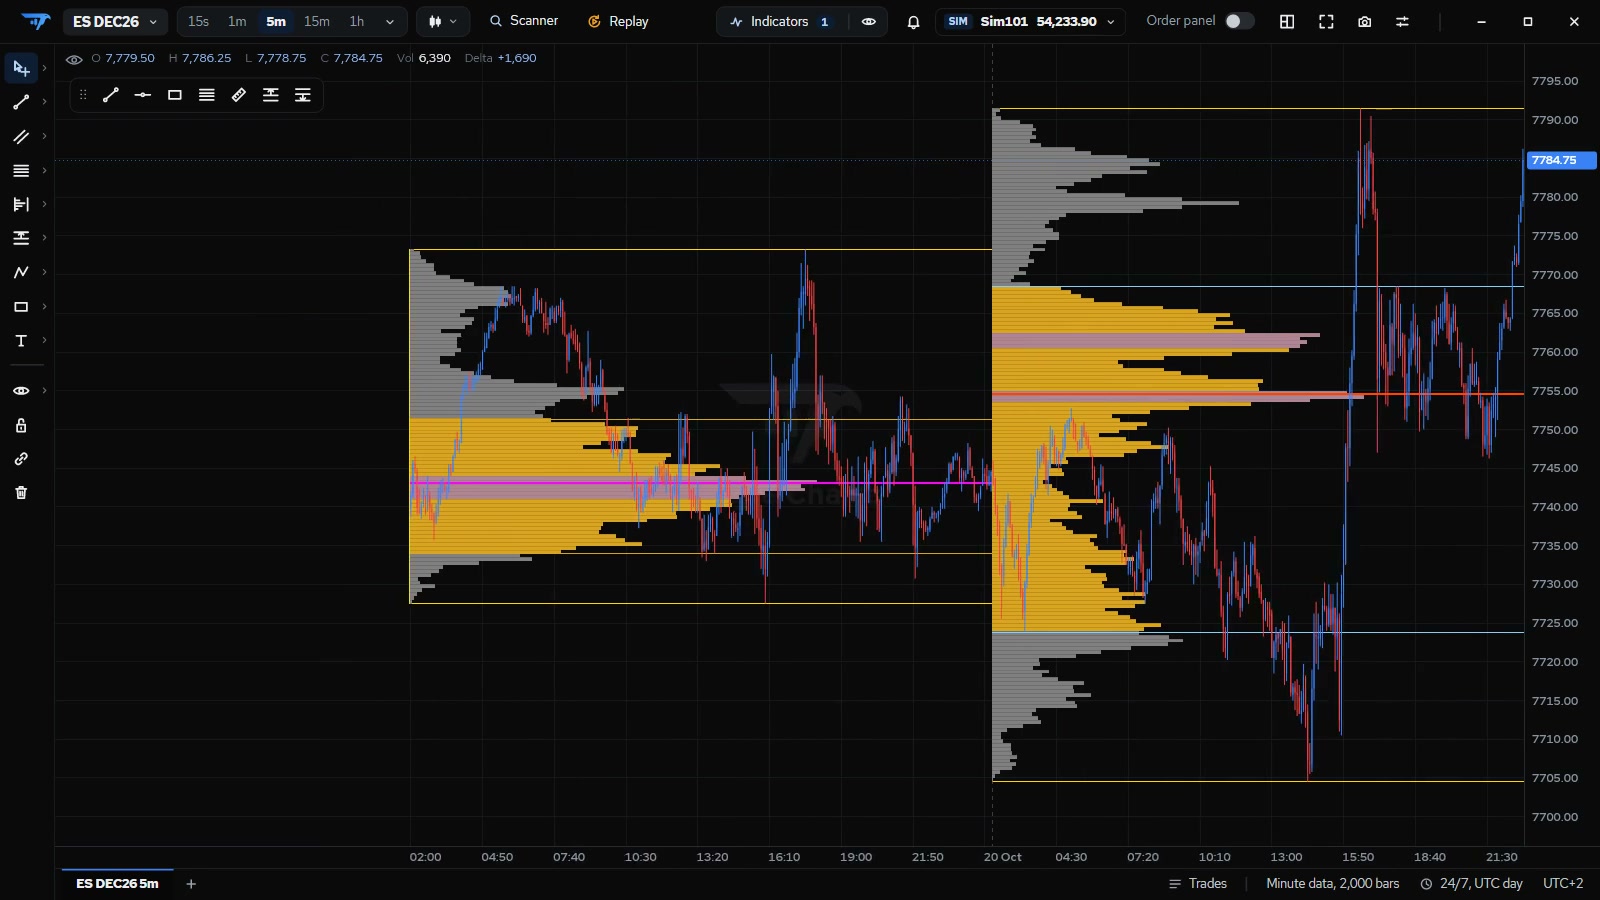Screen dimensions: 1600x900
Task: Open the ES DEC26 symbol dropdown
Action: coord(115,21)
